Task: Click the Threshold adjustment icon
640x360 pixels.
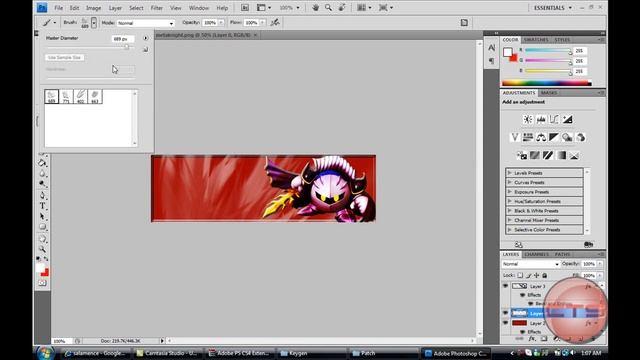Action: coord(548,156)
